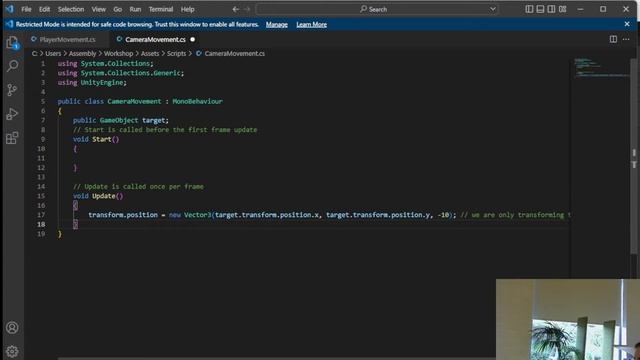The width and height of the screenshot is (640, 360).
Task: Click the Scripts breadcrumb
Action: tap(176, 53)
